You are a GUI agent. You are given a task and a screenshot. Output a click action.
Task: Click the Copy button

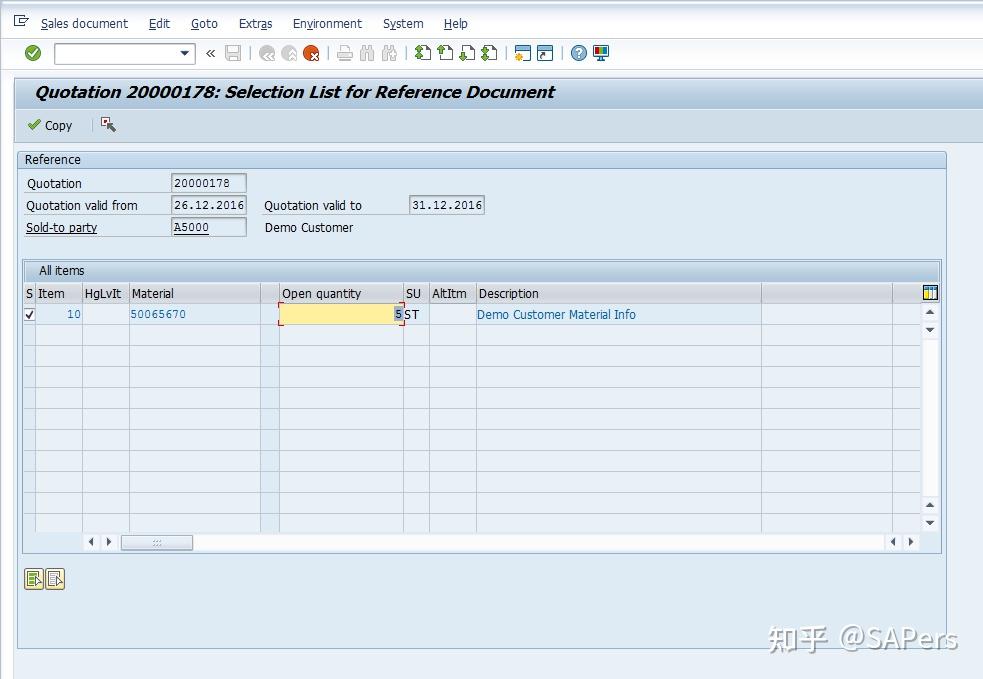[48, 124]
